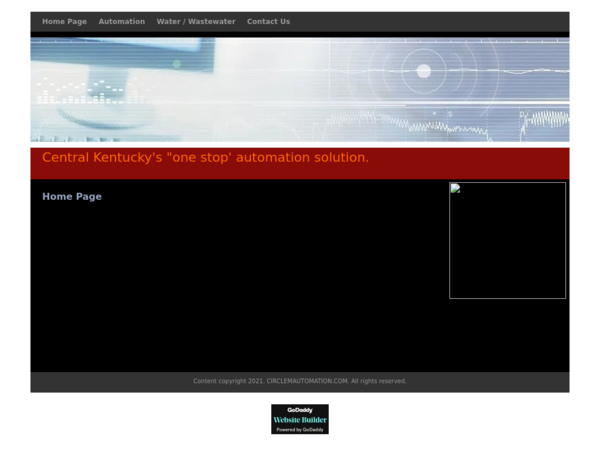
Task: Click the waveform graphic at the banner's right
Action: pos(546,119)
